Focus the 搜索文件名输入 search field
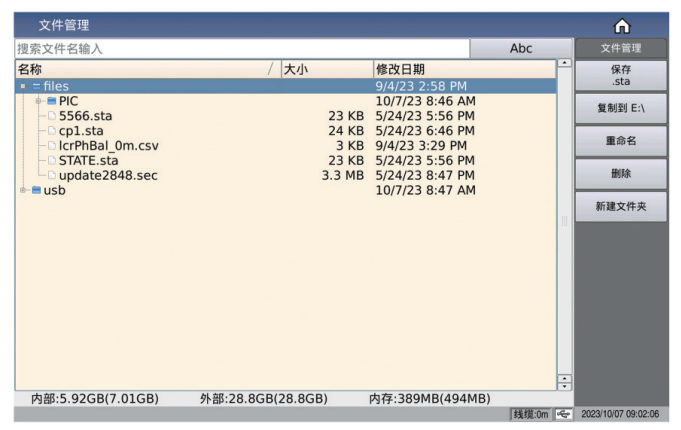 240,48
